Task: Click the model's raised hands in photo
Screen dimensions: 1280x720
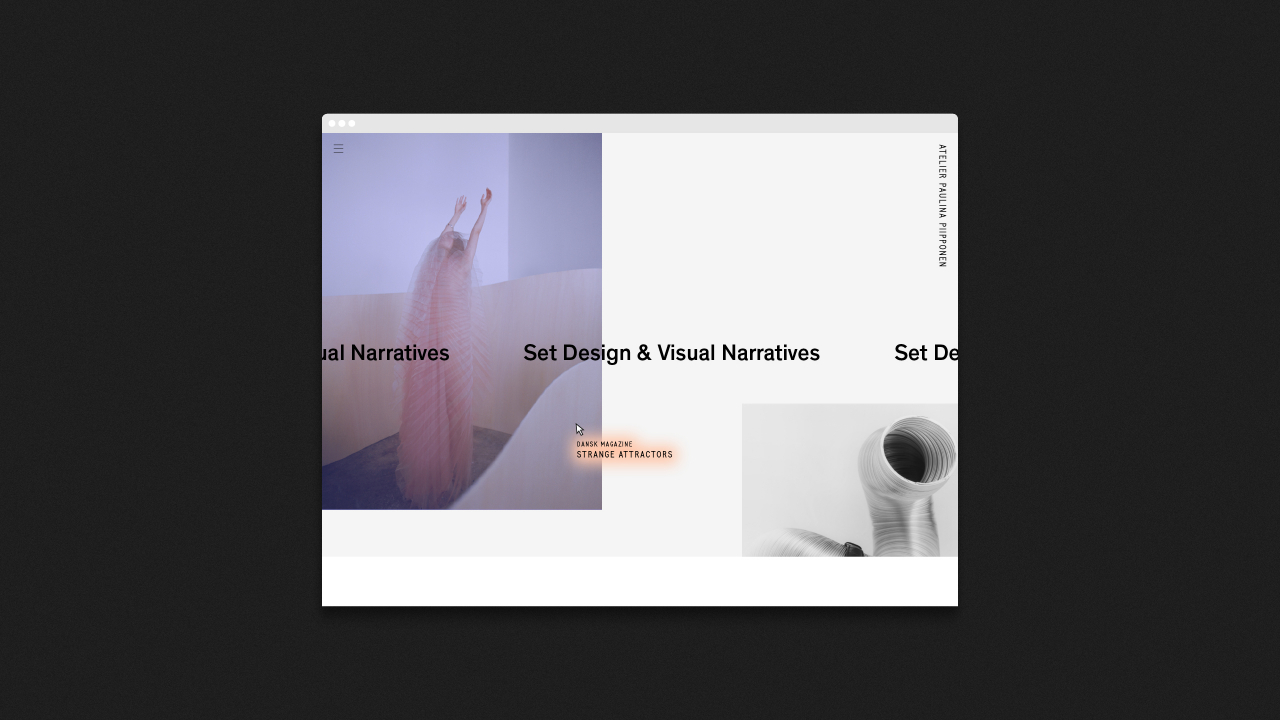Action: 472,203
